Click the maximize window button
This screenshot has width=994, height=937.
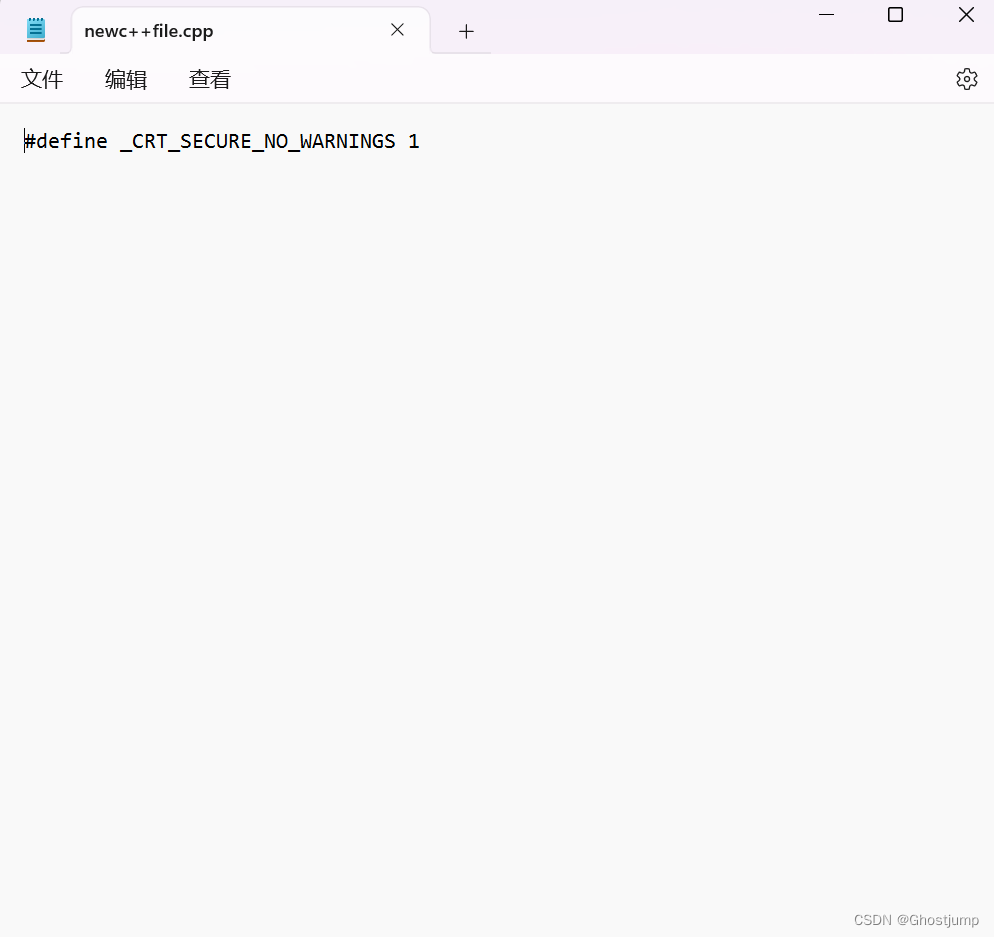(x=894, y=15)
